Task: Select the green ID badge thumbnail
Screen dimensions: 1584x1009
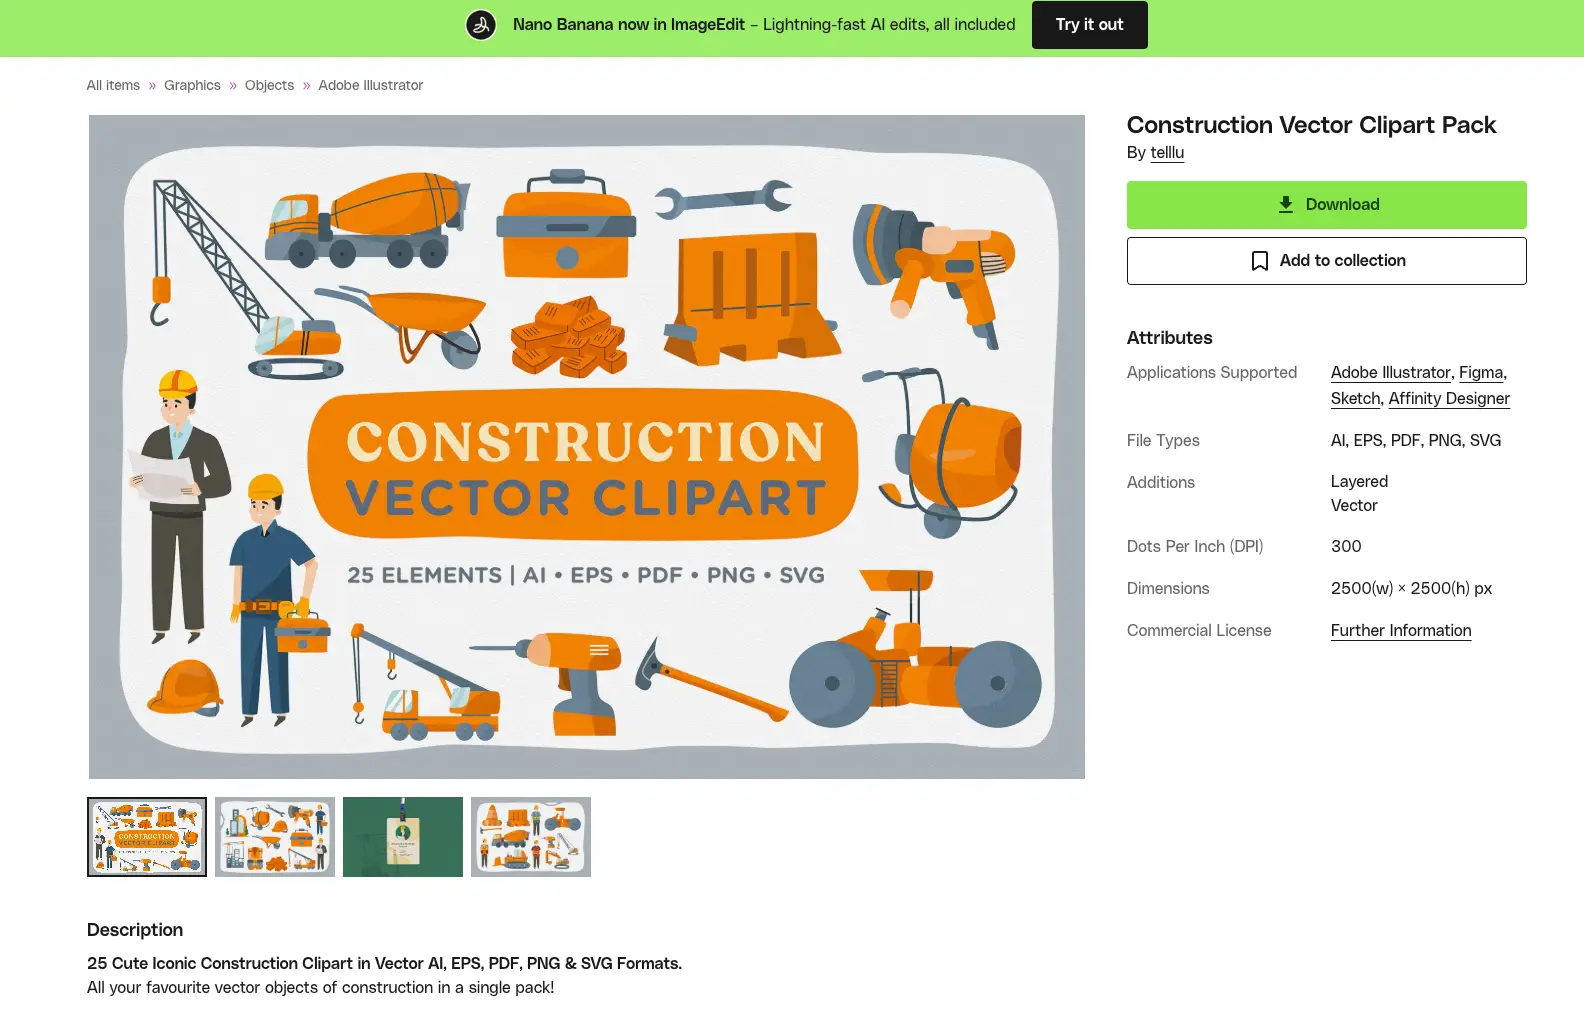Action: [403, 837]
